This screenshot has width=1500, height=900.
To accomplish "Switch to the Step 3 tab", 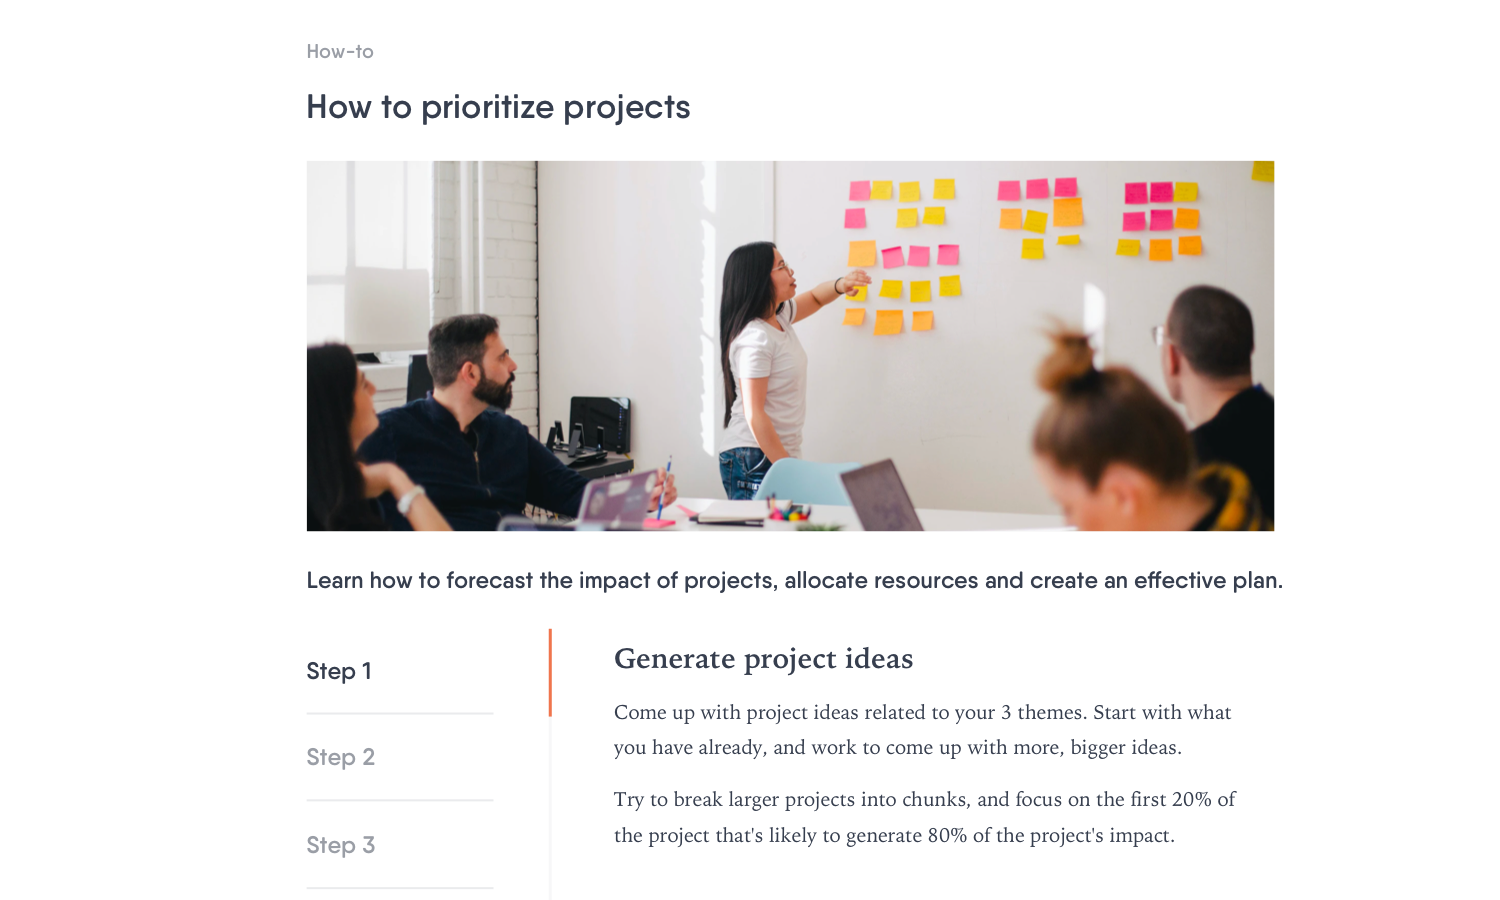I will click(x=399, y=845).
